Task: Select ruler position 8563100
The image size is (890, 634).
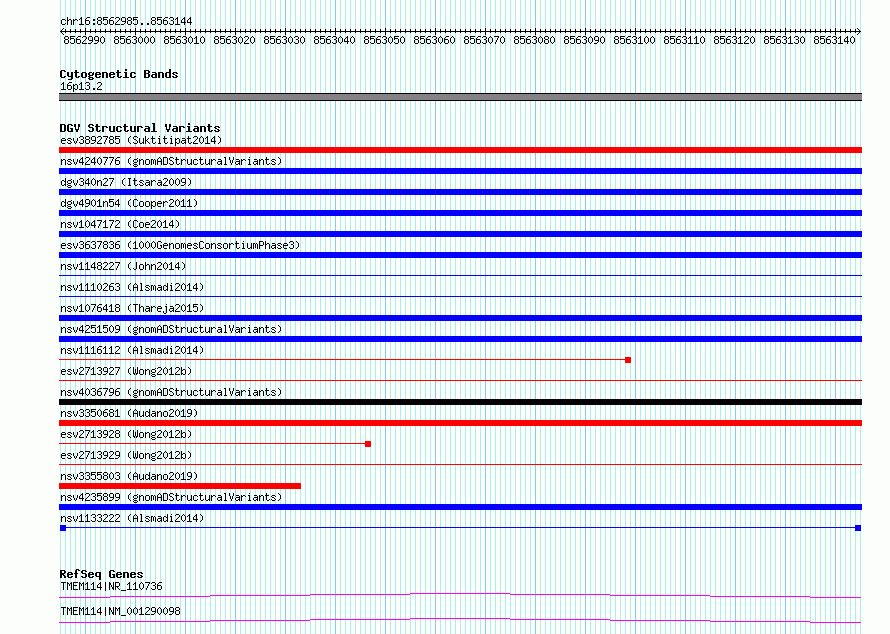Action: click(x=634, y=40)
